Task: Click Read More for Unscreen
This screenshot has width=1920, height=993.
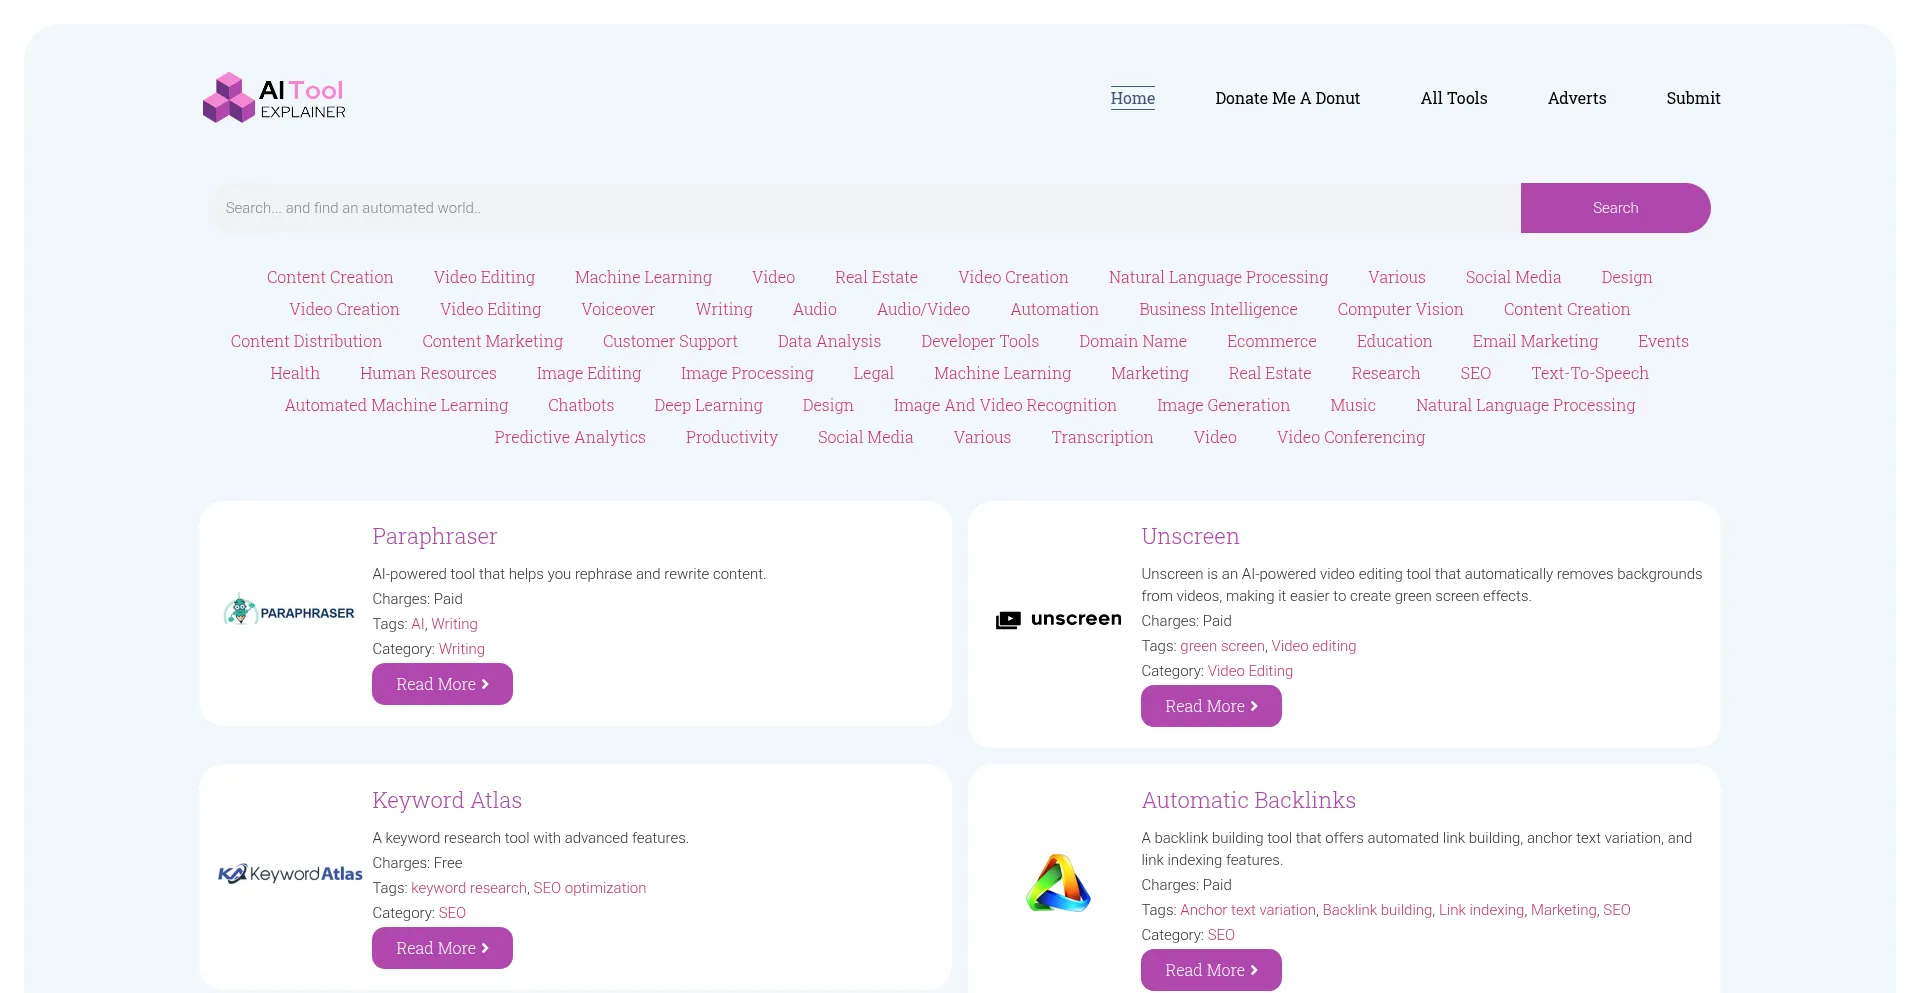Action: [1211, 706]
